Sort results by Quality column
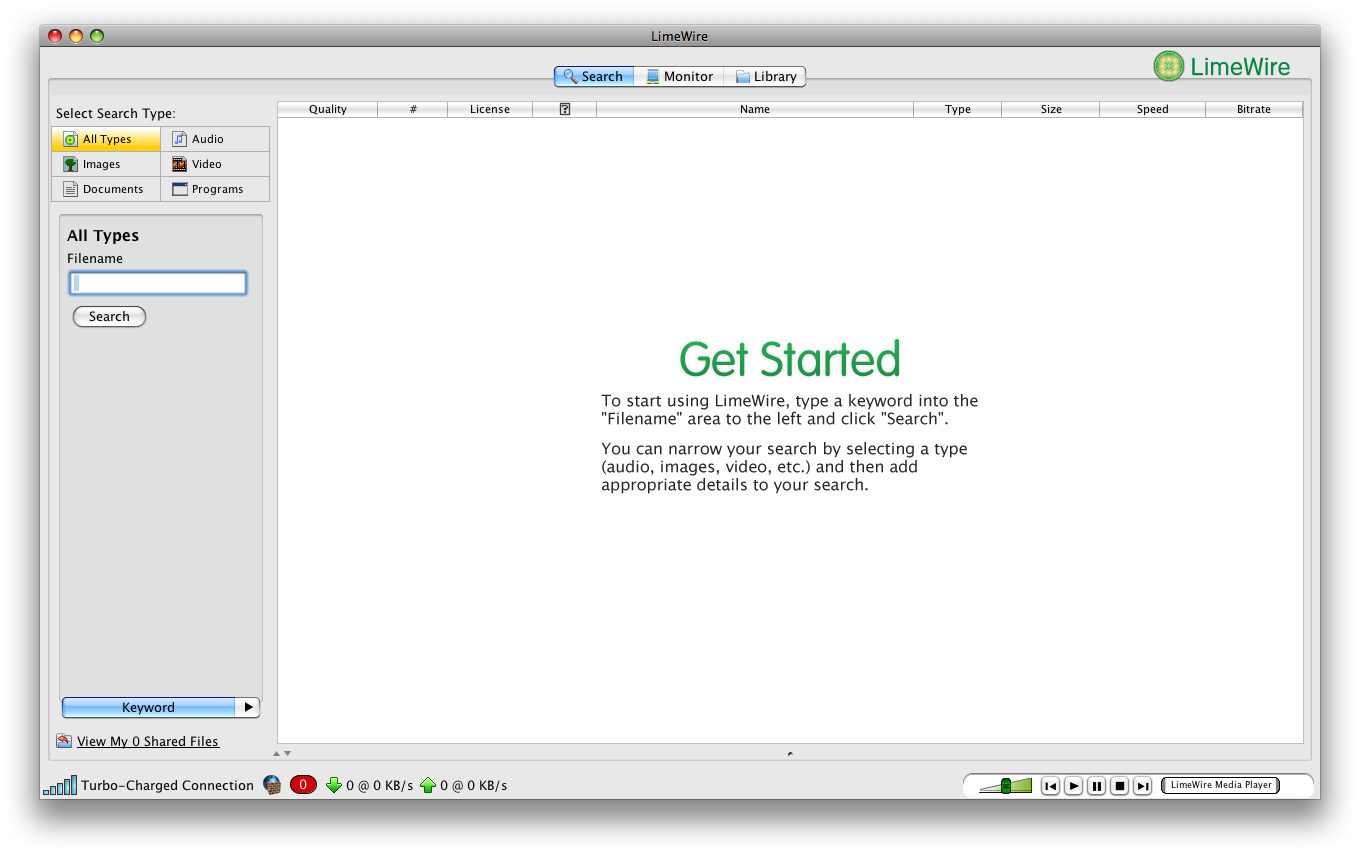 coord(328,109)
